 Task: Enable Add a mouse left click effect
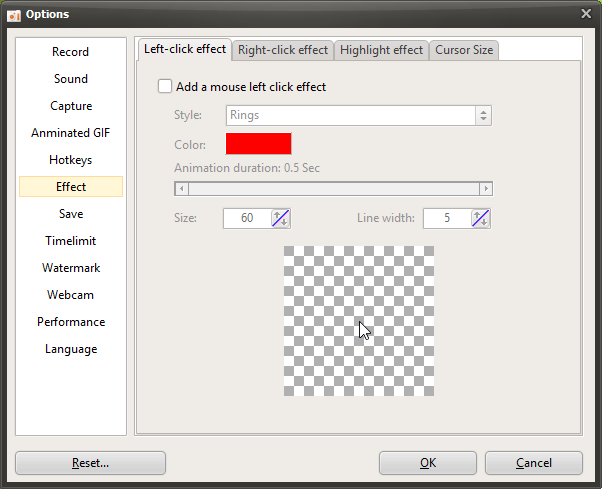pos(166,87)
